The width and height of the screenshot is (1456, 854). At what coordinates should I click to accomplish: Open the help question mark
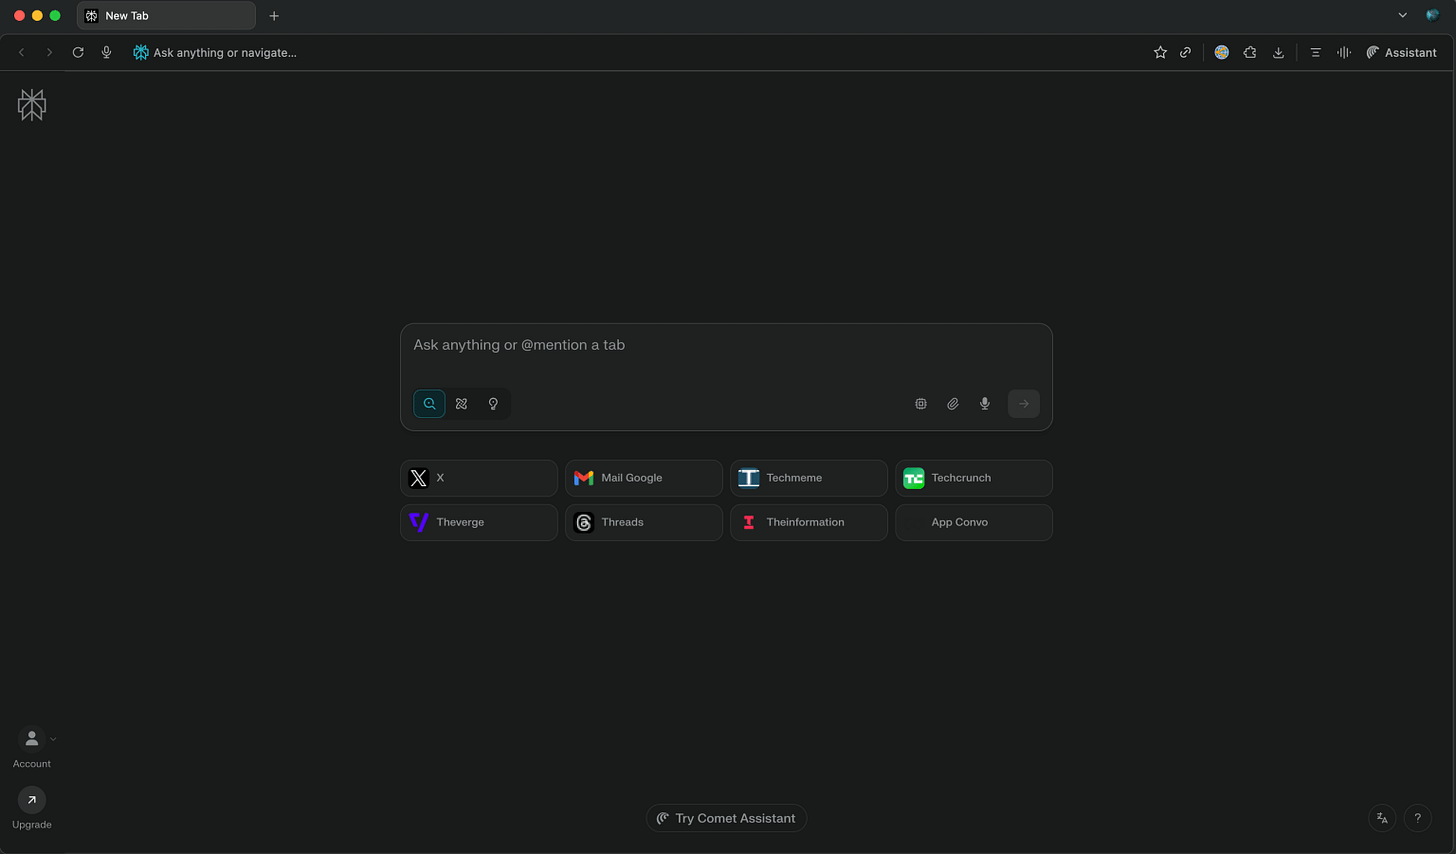[1418, 818]
